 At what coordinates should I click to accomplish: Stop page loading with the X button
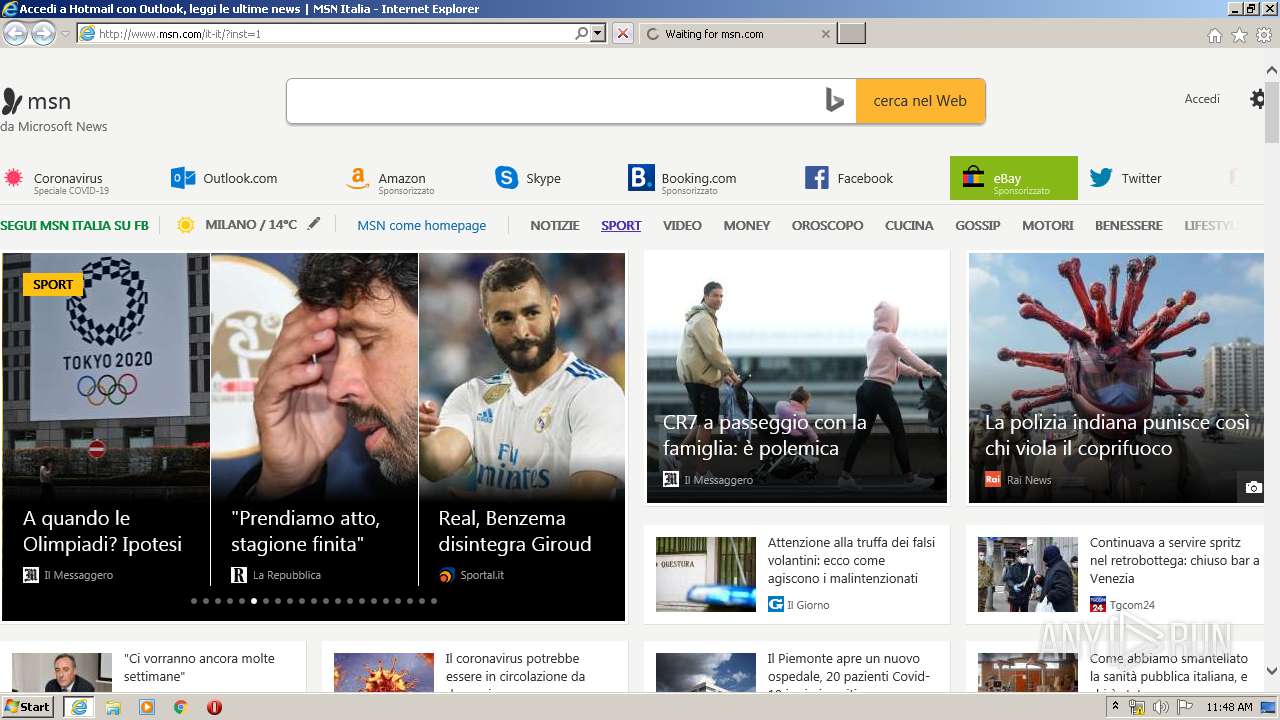[623, 33]
